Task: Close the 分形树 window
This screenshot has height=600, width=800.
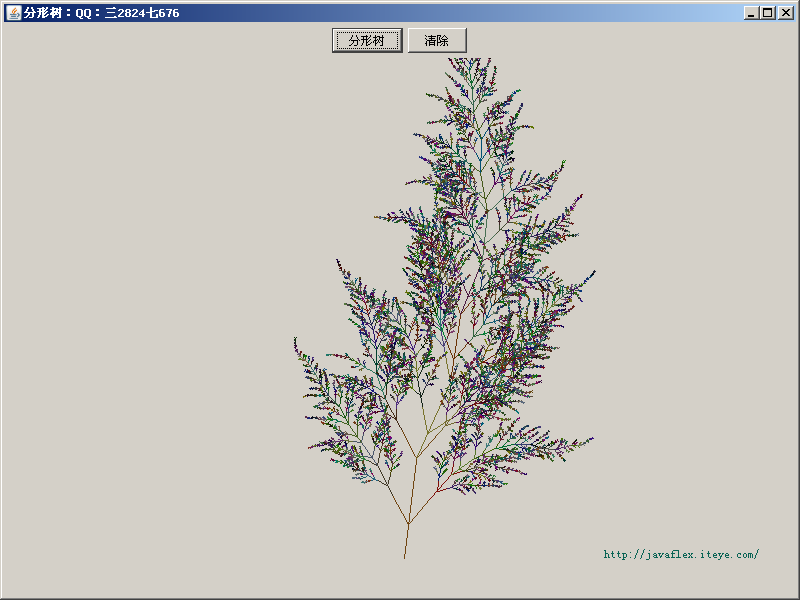Action: [x=786, y=13]
